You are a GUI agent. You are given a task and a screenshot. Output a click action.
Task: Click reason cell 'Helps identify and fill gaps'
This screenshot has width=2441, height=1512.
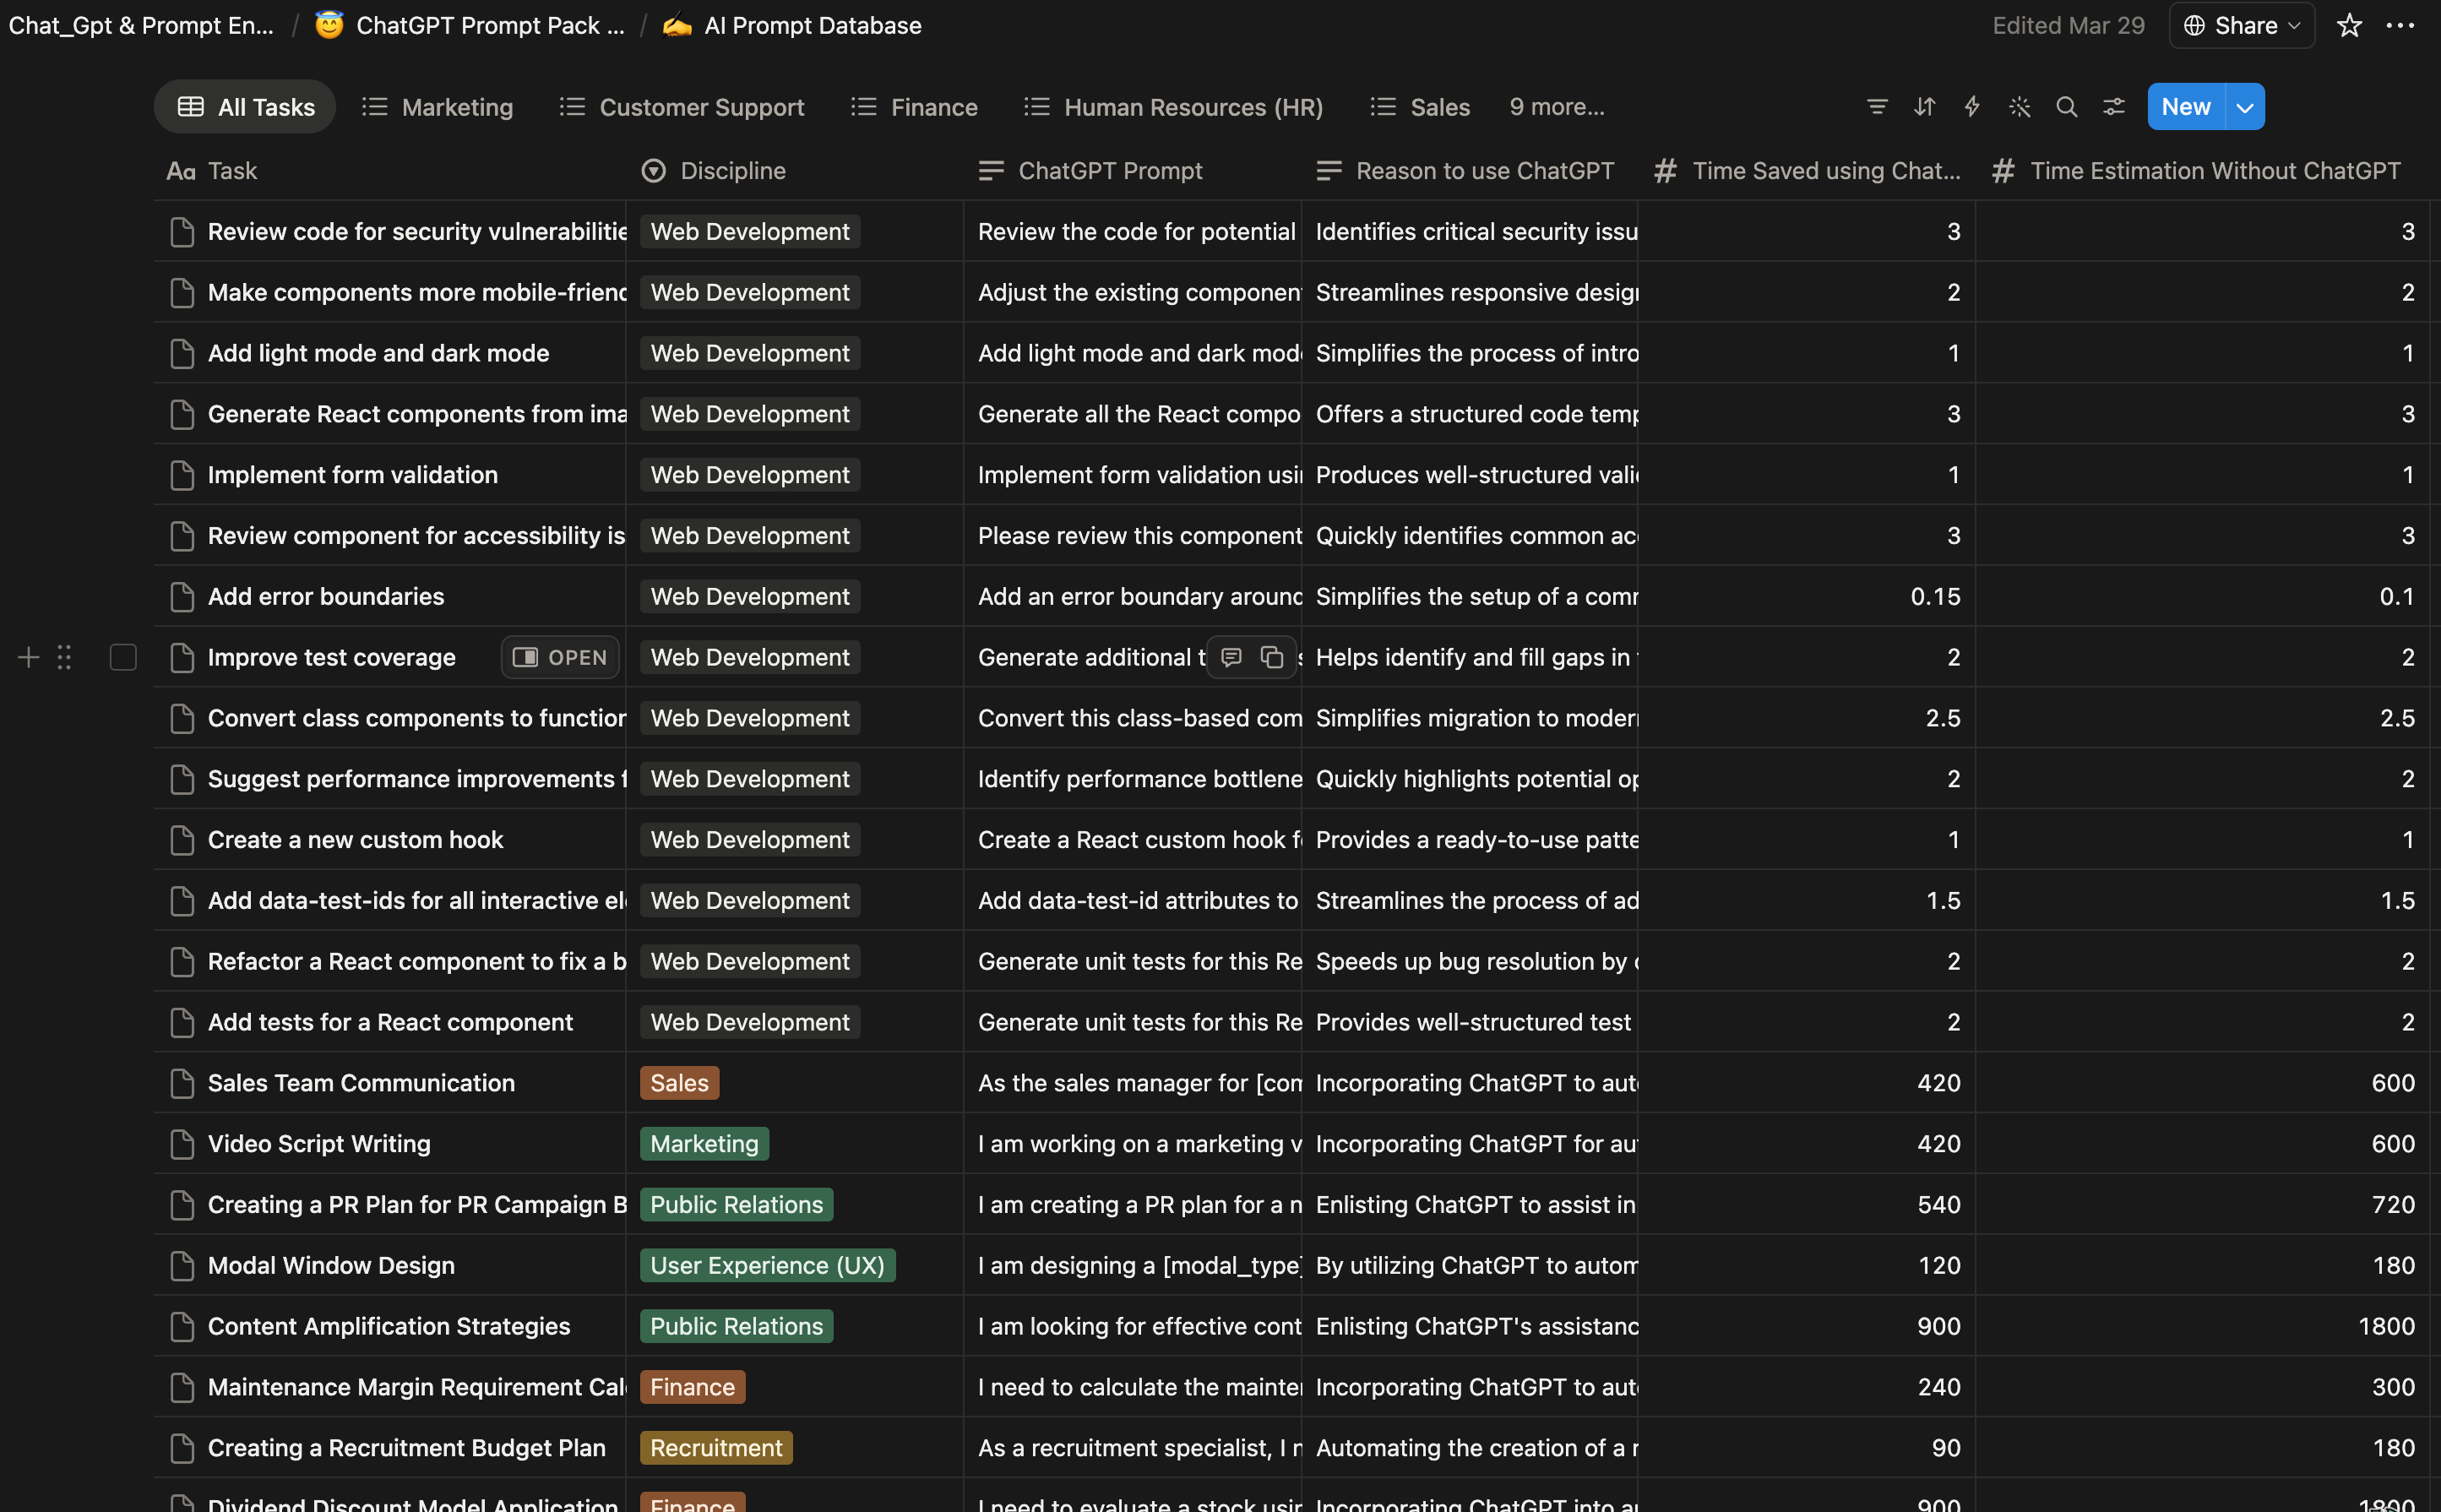click(x=1470, y=657)
